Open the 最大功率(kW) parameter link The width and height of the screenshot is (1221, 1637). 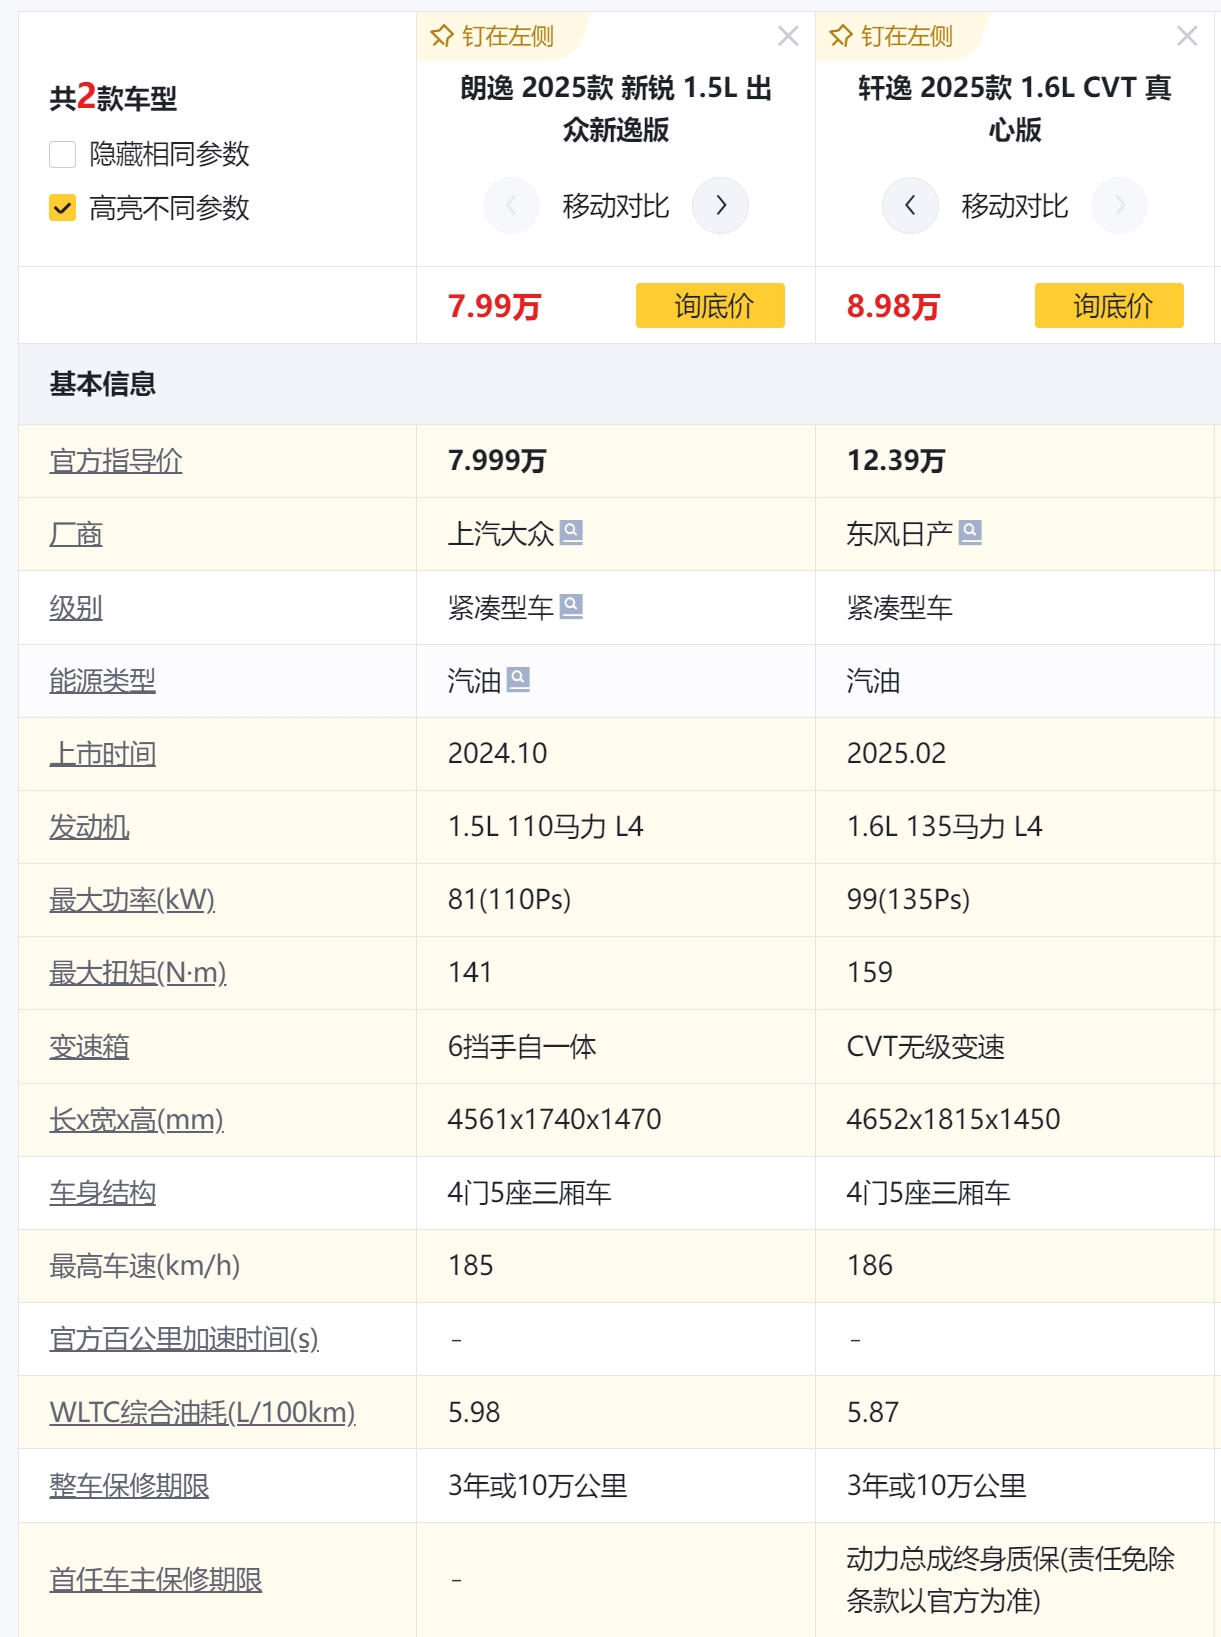coord(132,900)
